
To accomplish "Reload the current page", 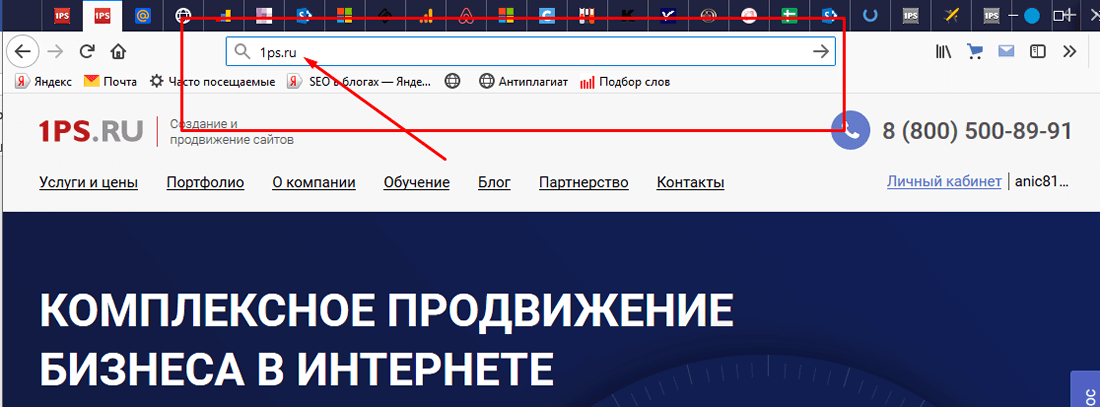I will pos(88,51).
